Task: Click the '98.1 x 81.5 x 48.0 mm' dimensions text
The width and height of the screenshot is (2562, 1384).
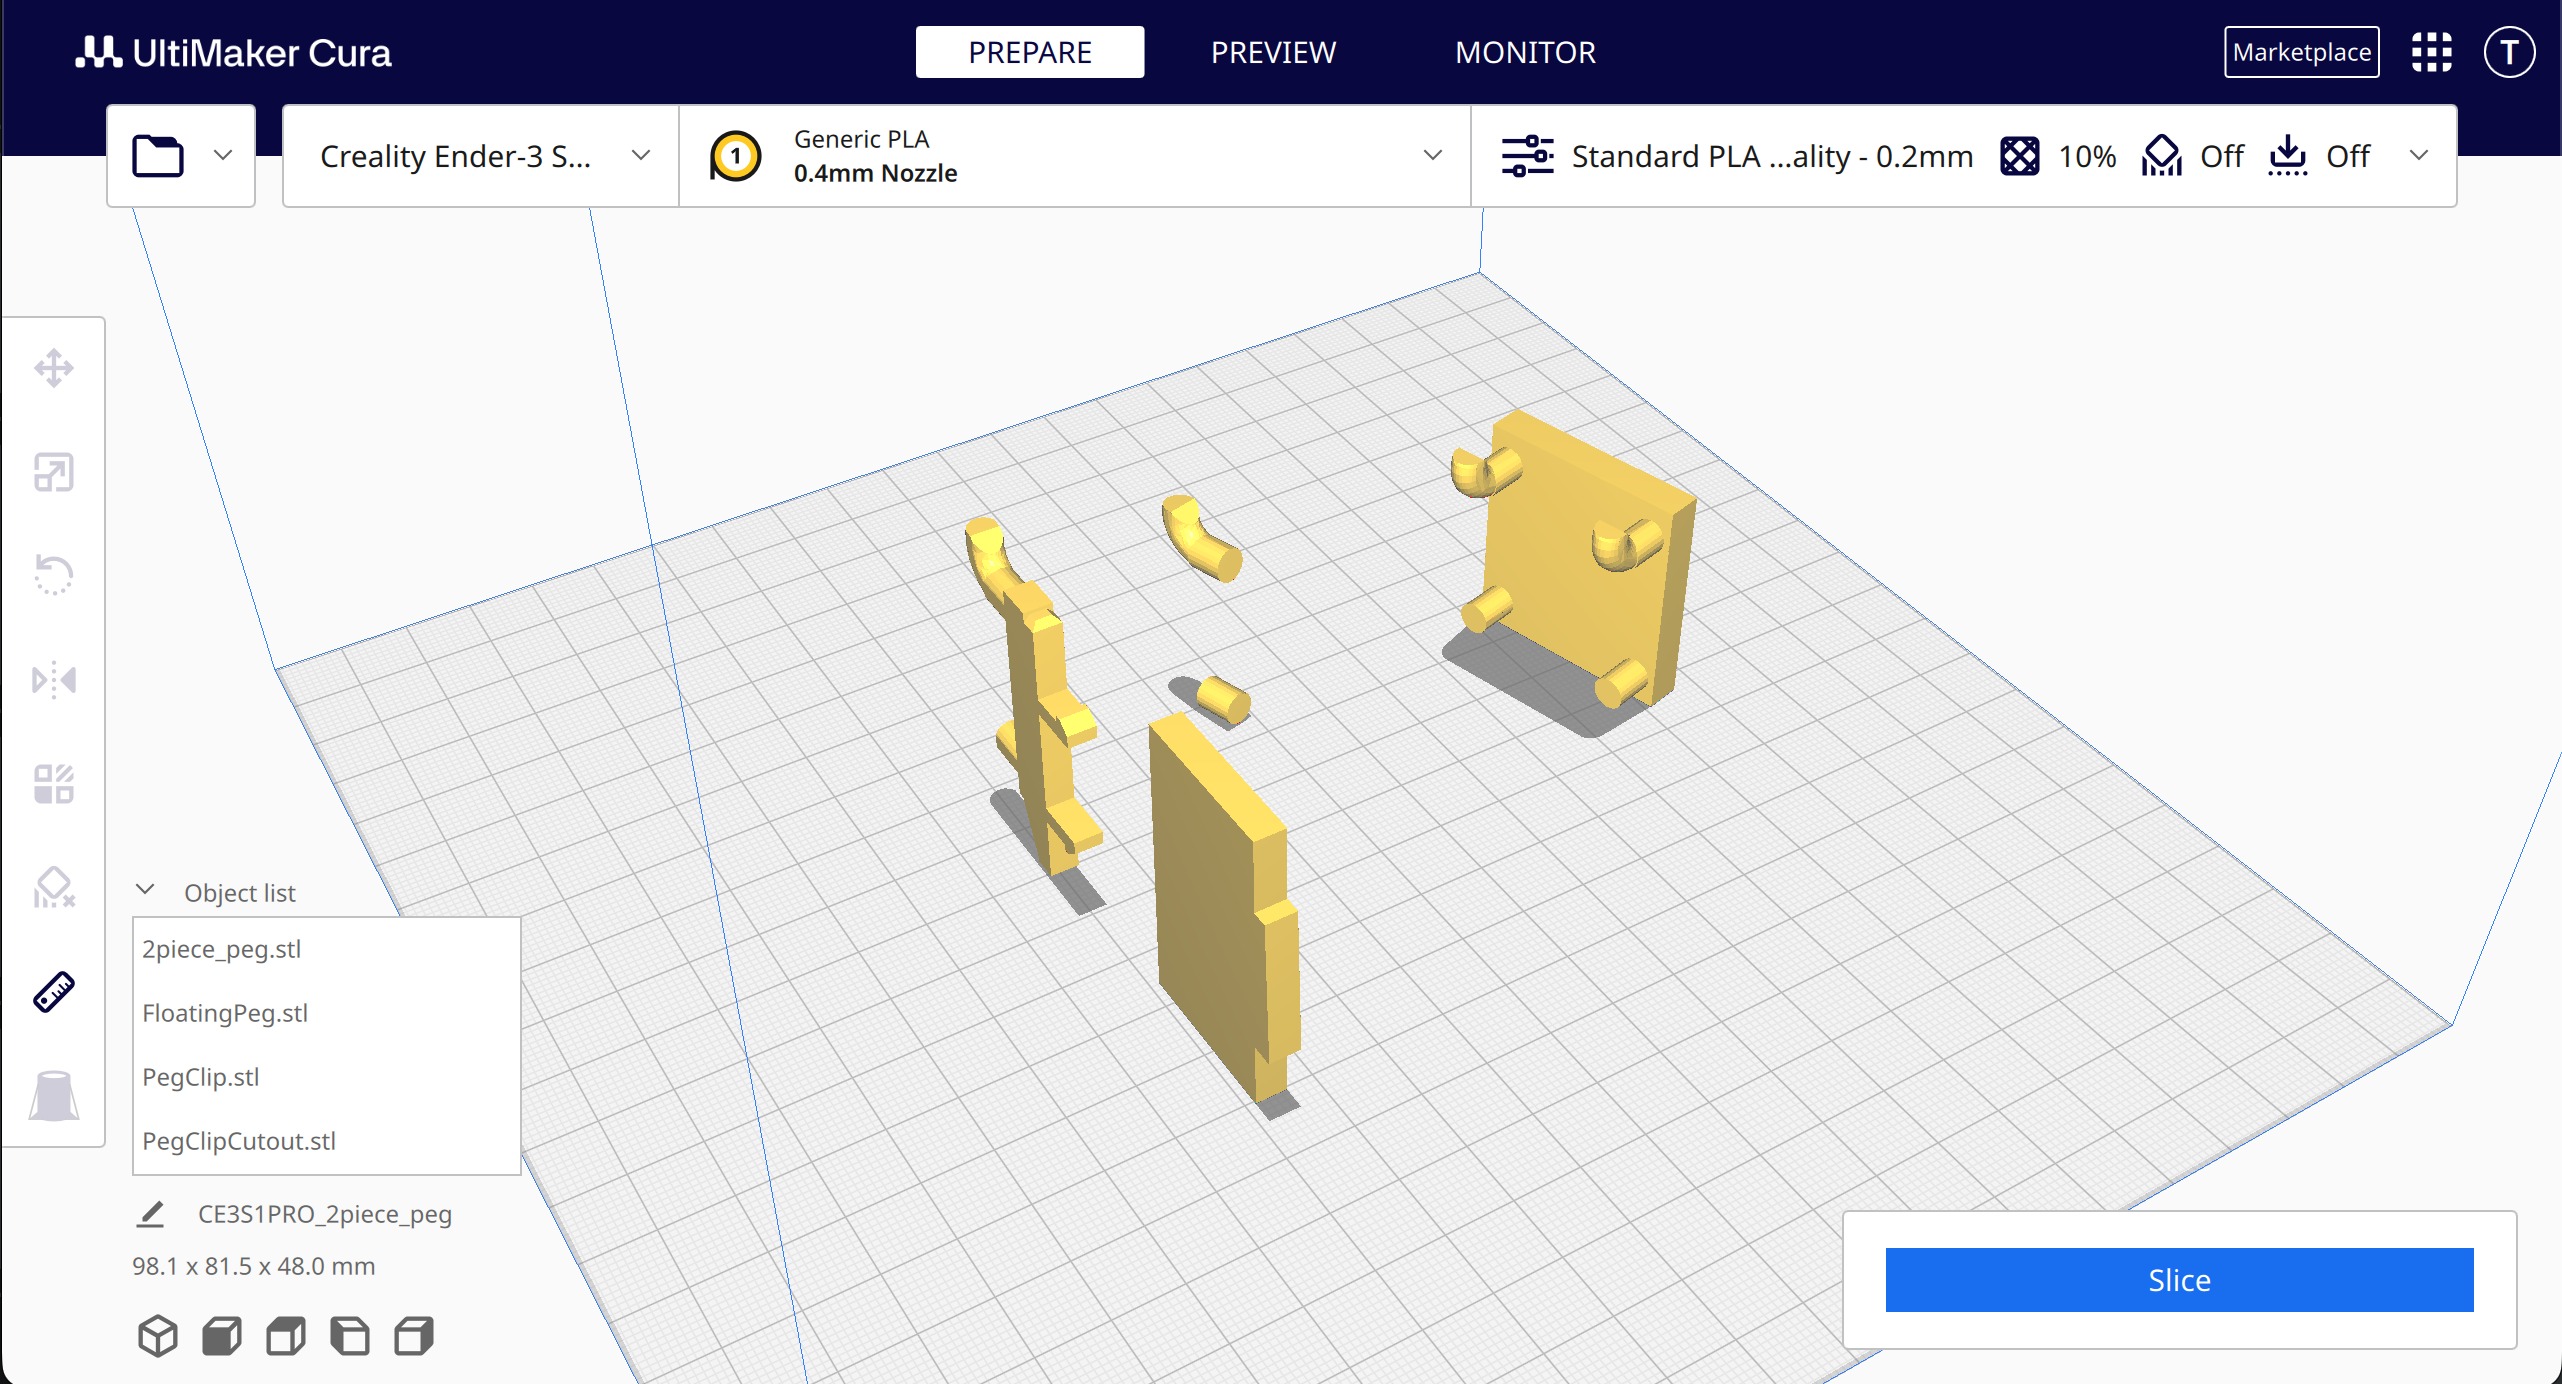Action: (253, 1266)
